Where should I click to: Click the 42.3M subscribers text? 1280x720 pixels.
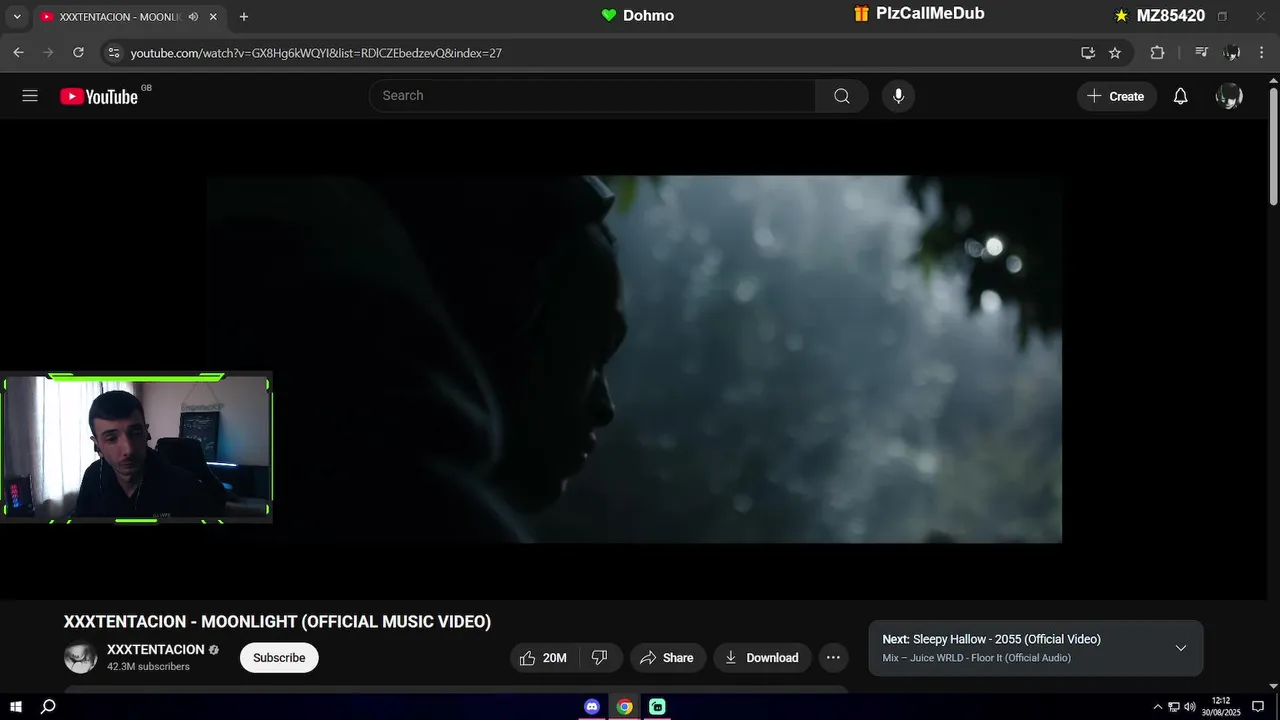pos(148,667)
